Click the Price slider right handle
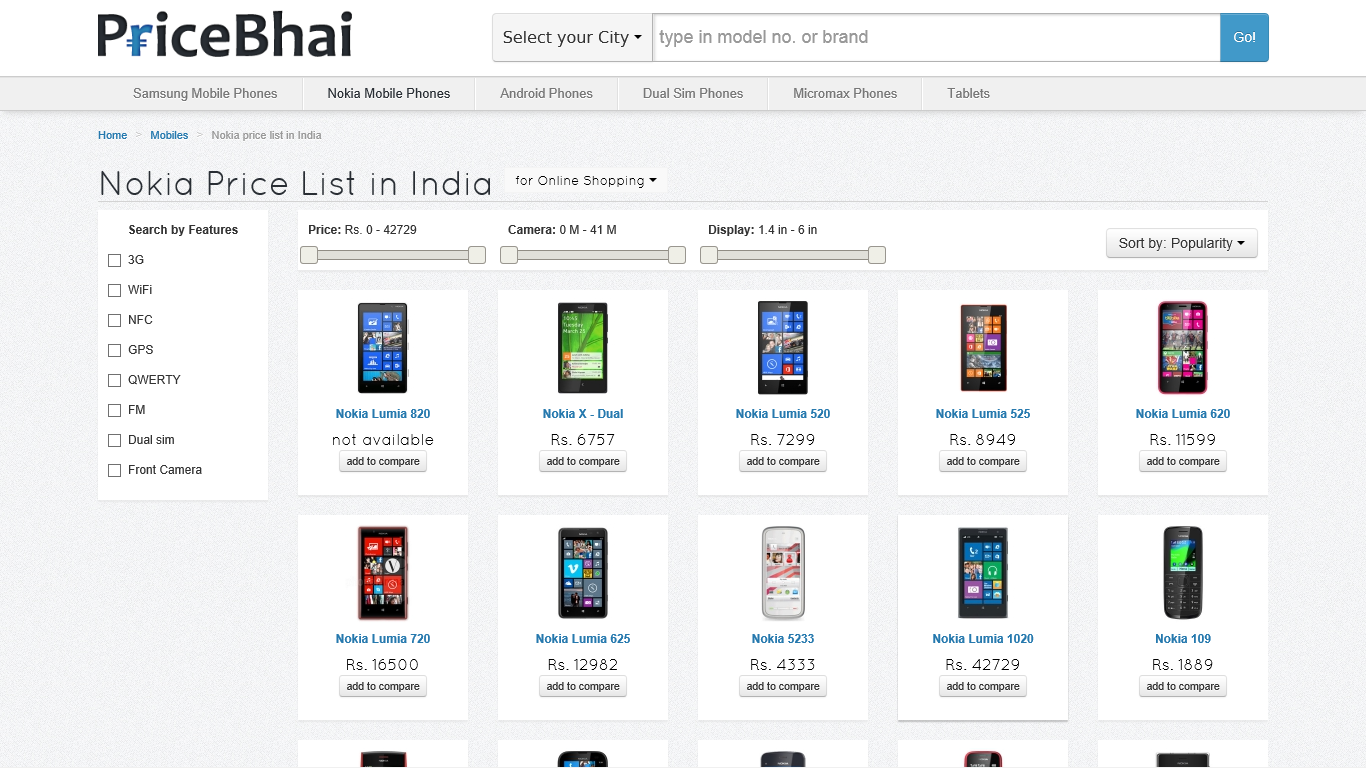Viewport: 1366px width, 768px height. [477, 255]
